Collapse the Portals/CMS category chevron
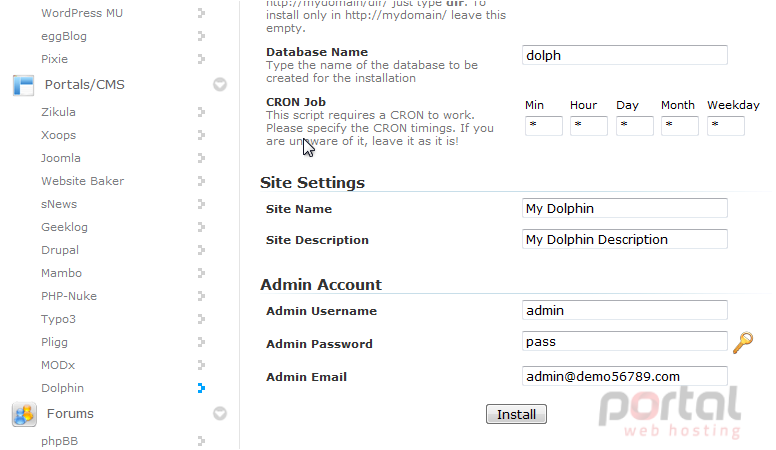The image size is (776, 450). coord(220,85)
